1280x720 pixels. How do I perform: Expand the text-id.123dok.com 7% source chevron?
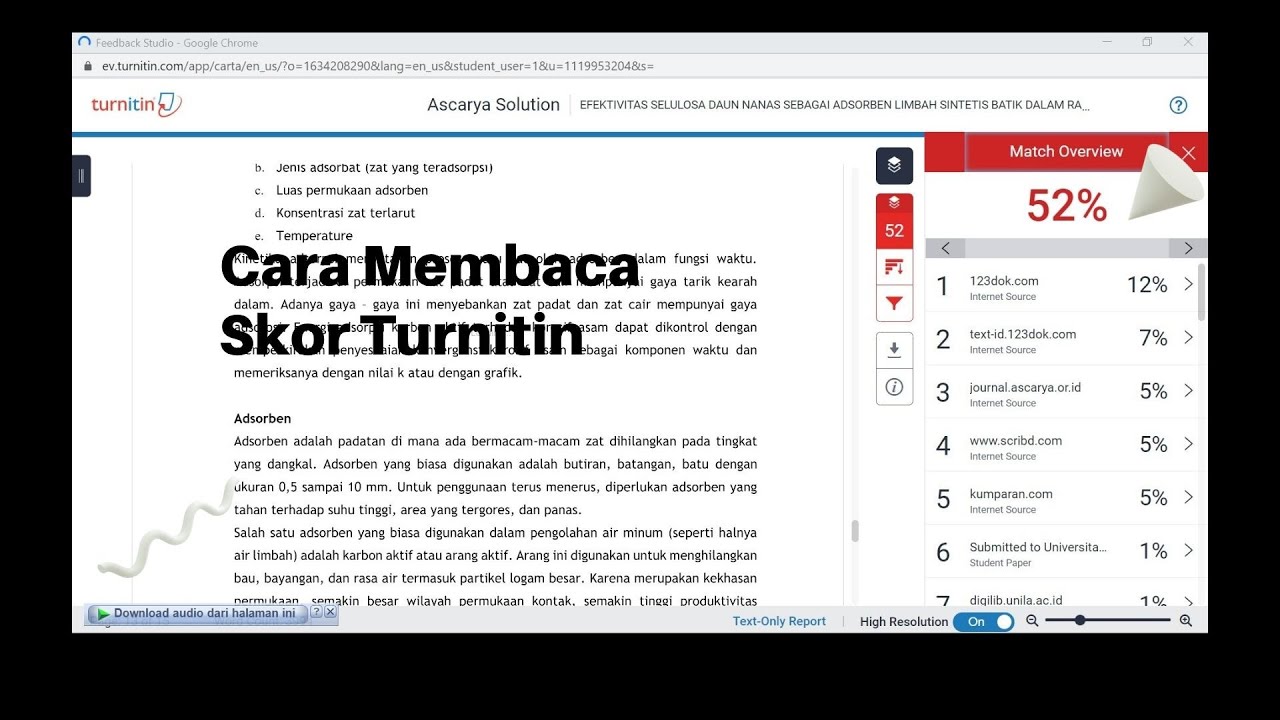point(1188,337)
